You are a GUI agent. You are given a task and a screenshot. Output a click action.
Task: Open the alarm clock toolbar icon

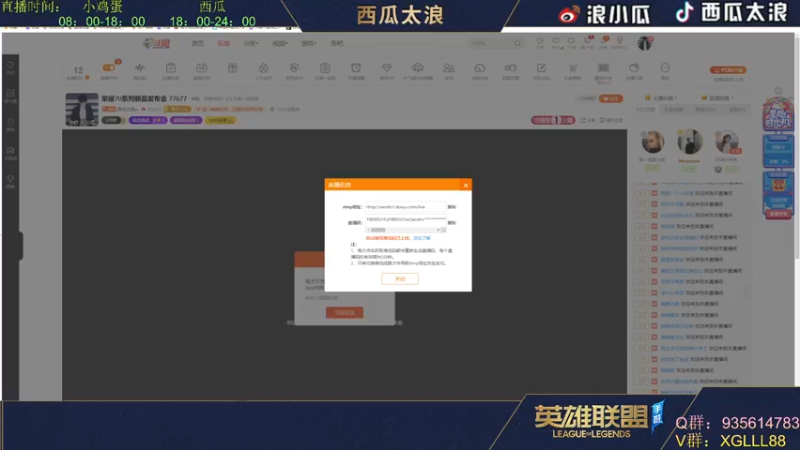pyautogui.click(x=356, y=67)
